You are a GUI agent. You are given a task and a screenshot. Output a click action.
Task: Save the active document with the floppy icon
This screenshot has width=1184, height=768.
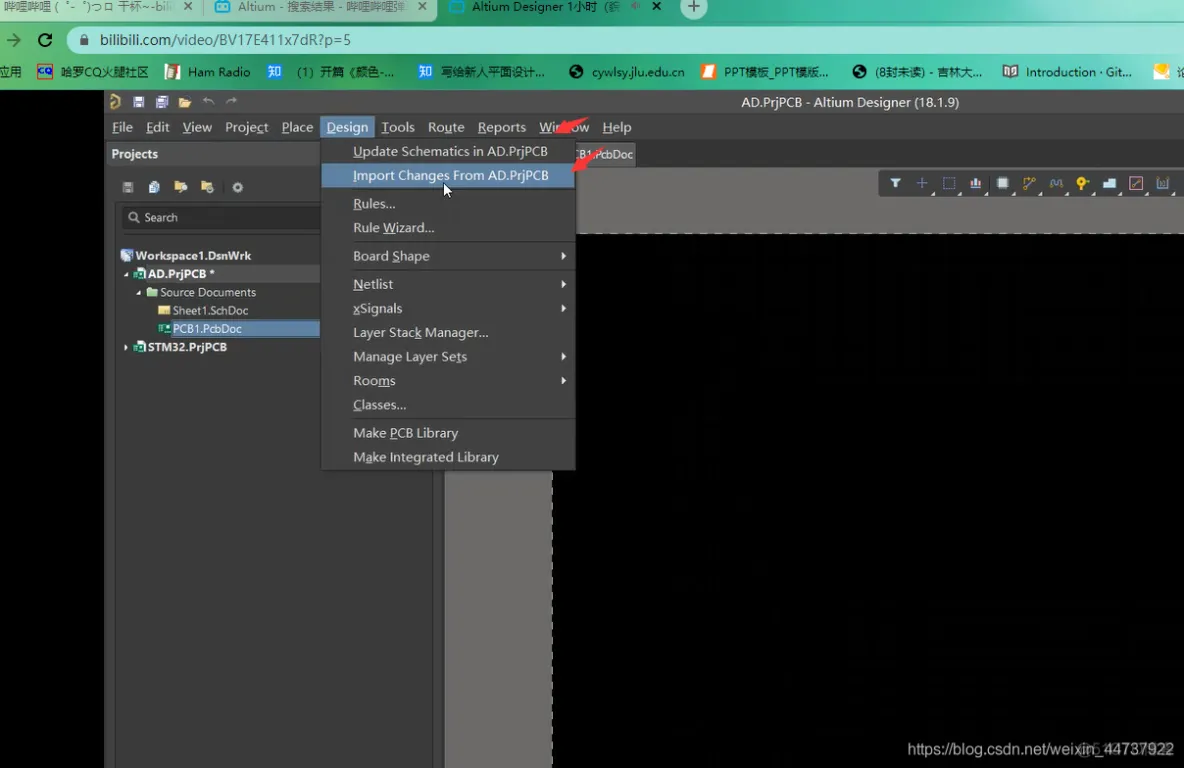(138, 101)
